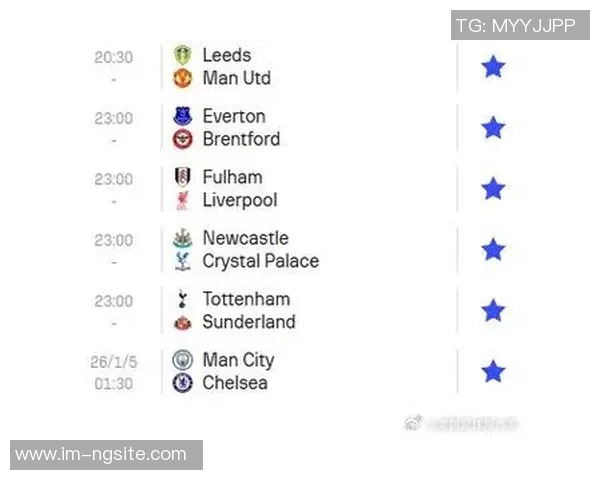The image size is (600, 480).
Task: Toggle star for Tottenham vs Sunderland match
Action: pyautogui.click(x=493, y=311)
